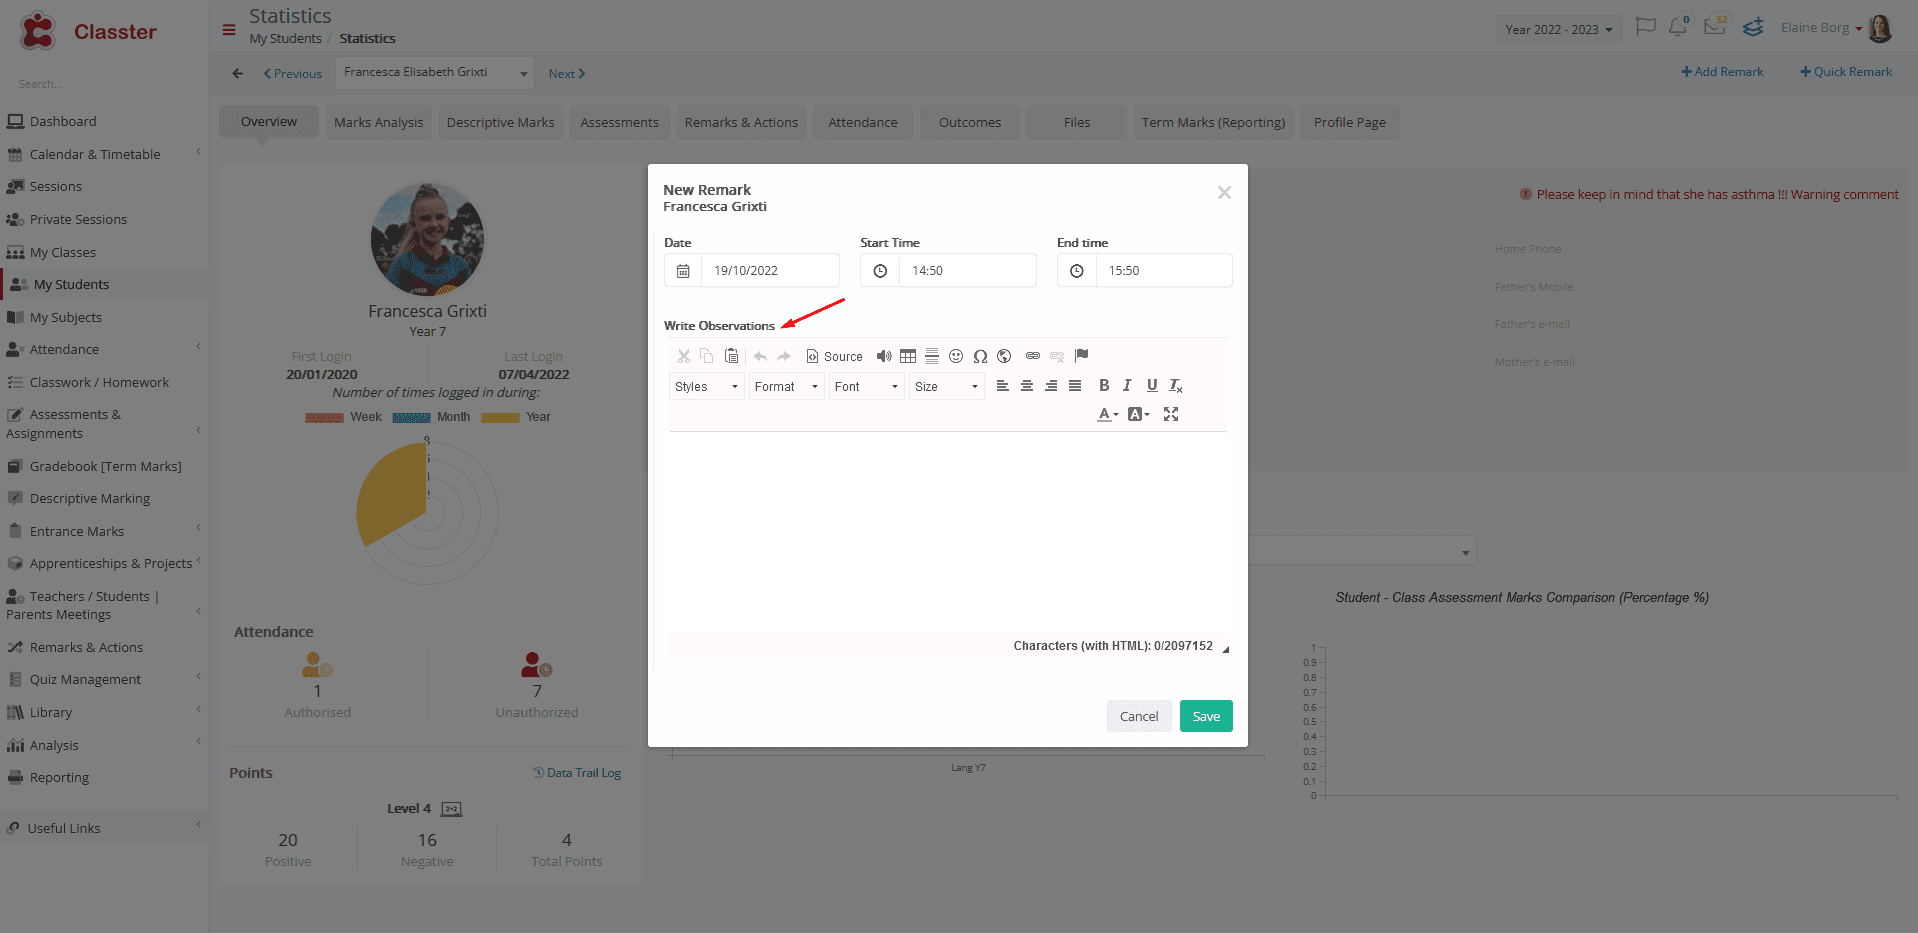Open the date calendar picker icon
The height and width of the screenshot is (933, 1918).
coord(683,271)
